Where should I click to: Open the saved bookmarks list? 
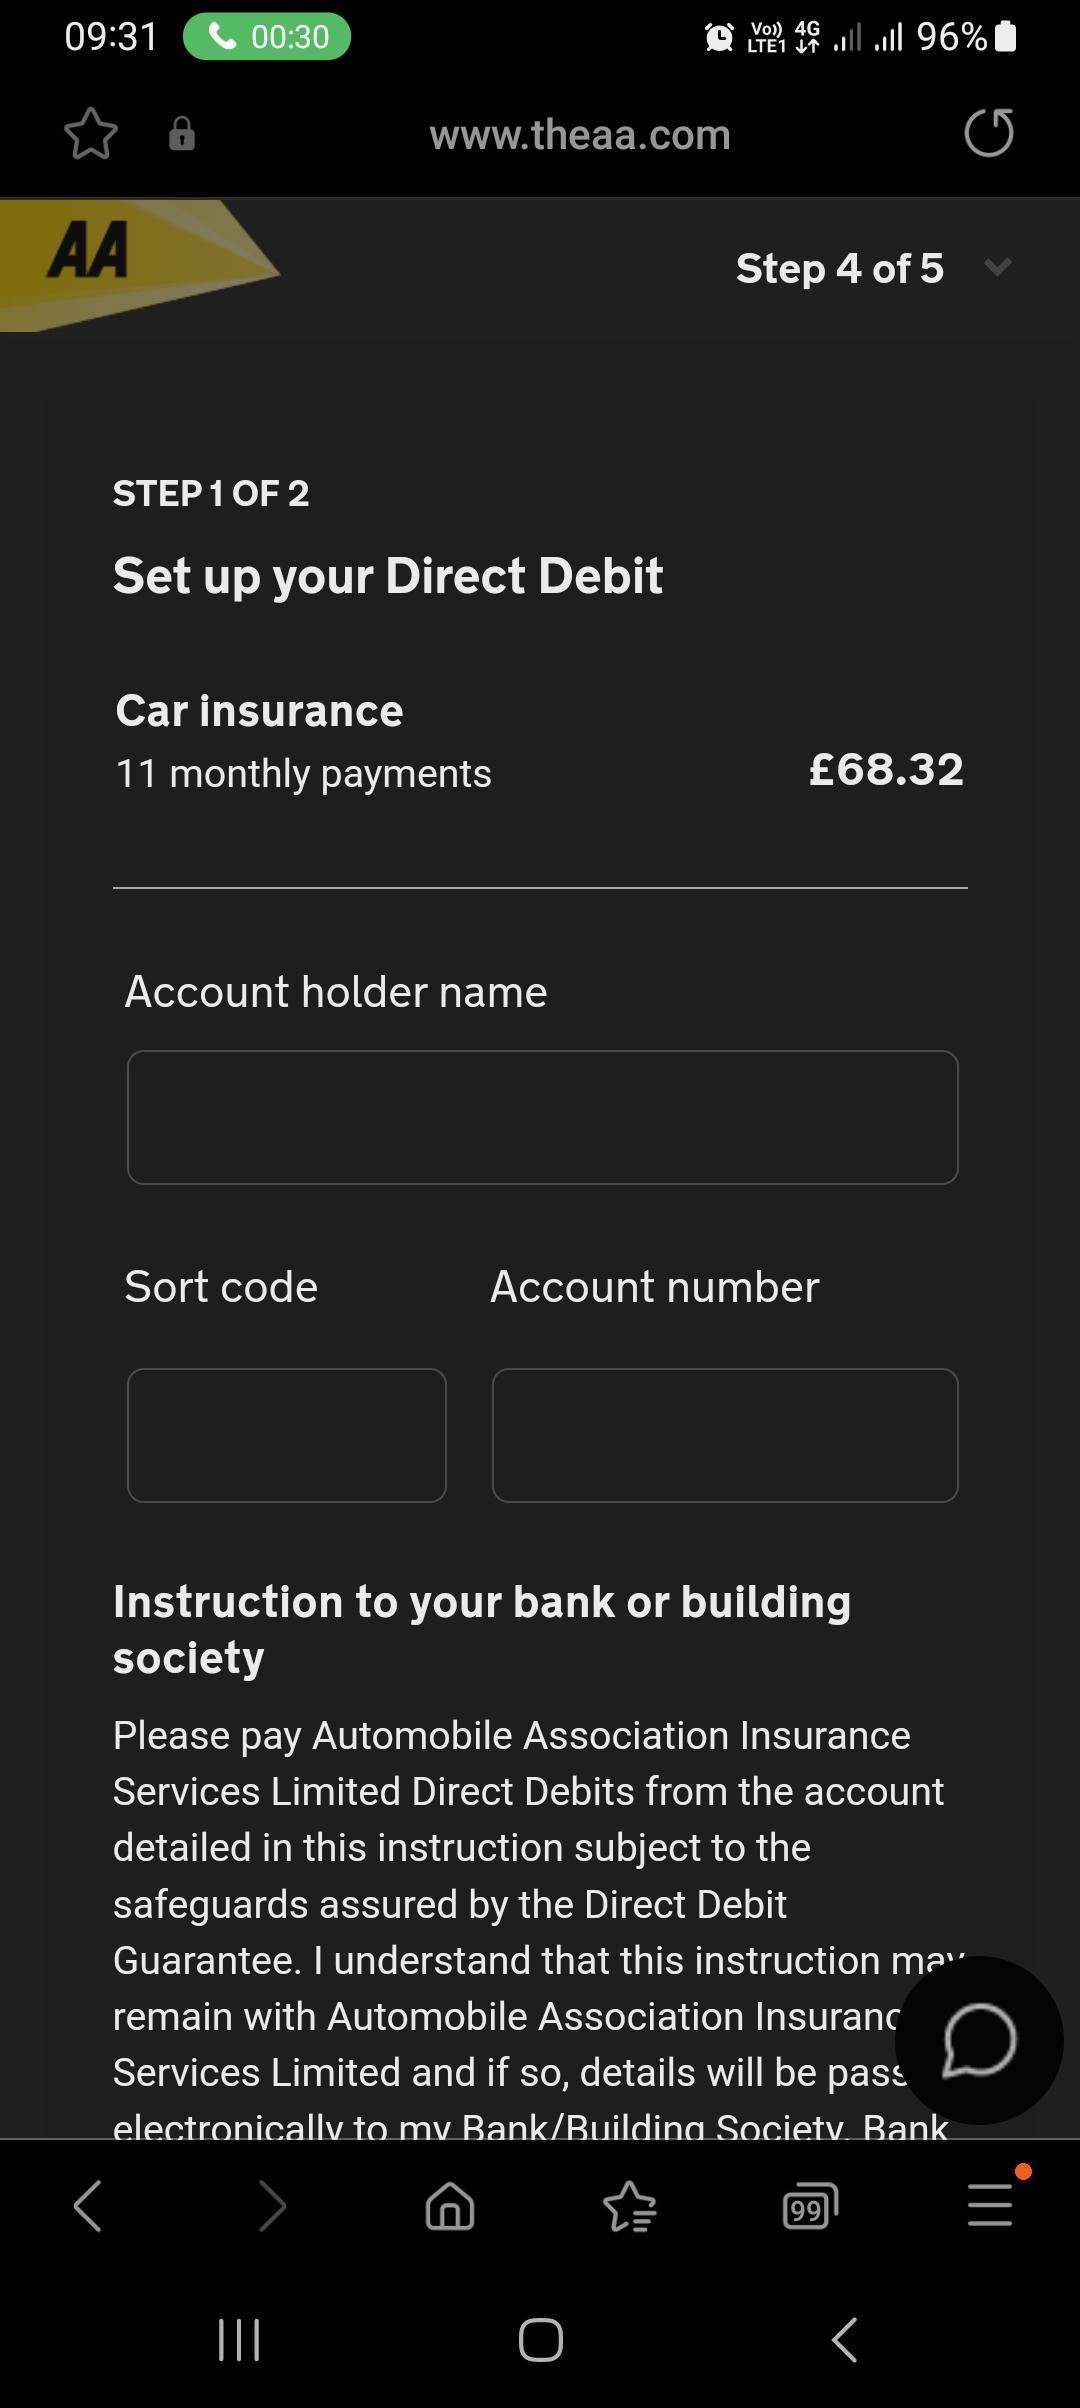(630, 2206)
